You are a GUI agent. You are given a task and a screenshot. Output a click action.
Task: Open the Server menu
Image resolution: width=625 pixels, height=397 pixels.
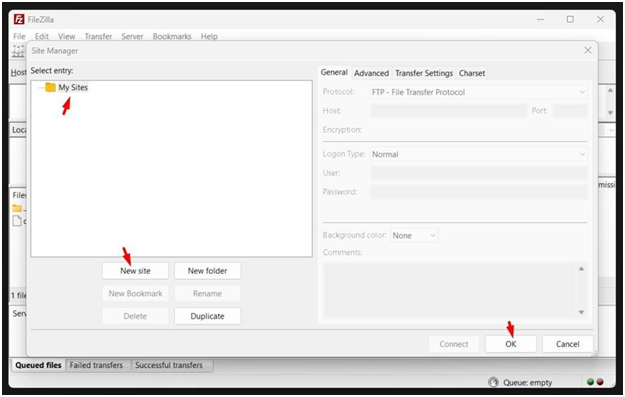click(132, 36)
